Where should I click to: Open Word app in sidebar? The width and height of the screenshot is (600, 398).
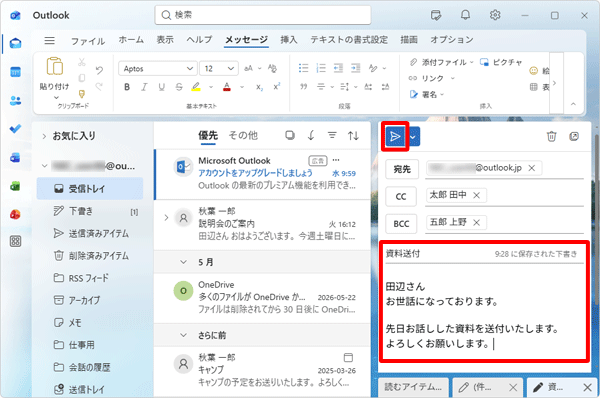(15, 157)
